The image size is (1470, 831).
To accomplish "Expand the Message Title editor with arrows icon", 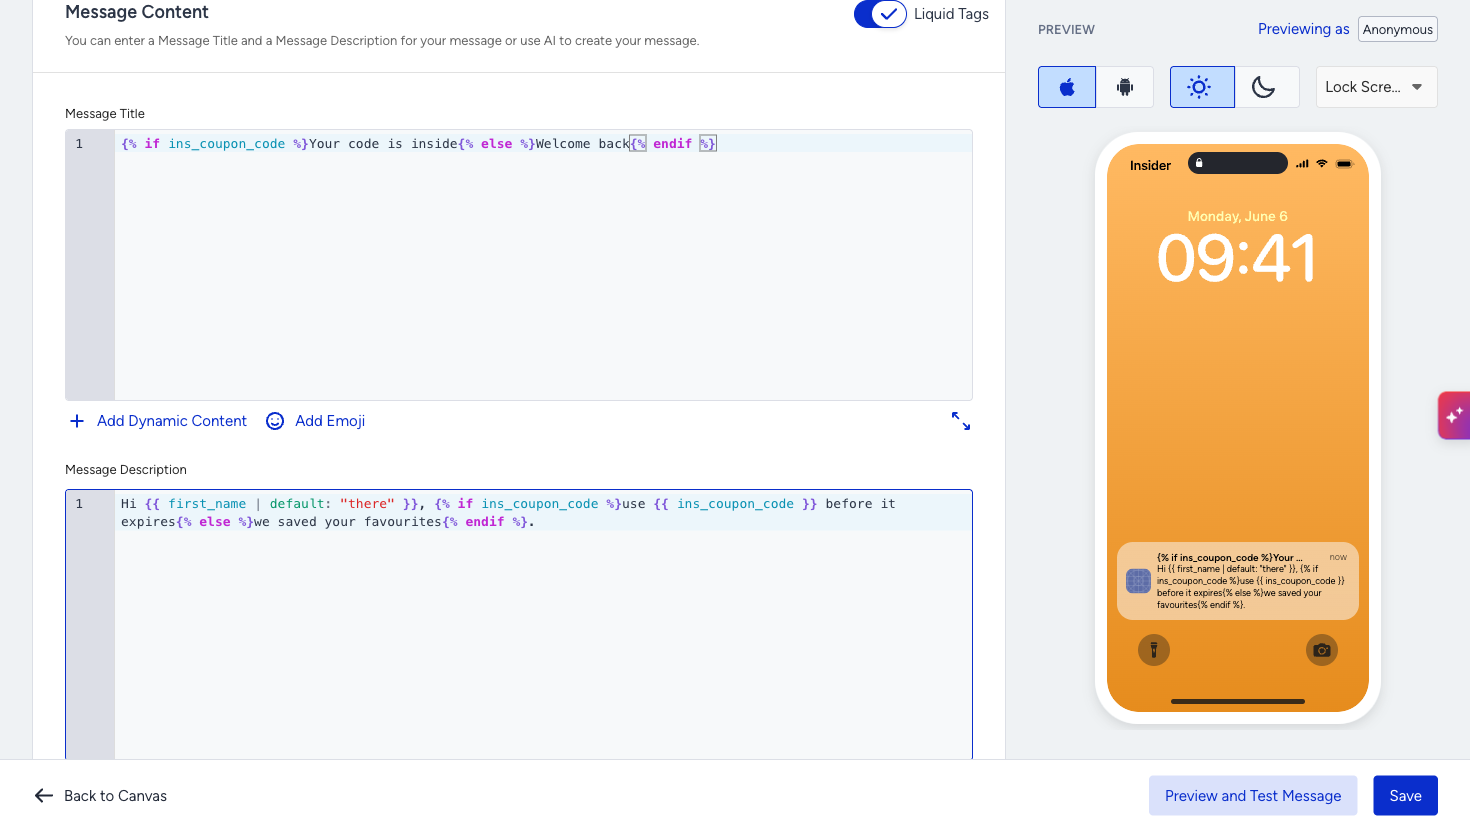I will coord(961,421).
